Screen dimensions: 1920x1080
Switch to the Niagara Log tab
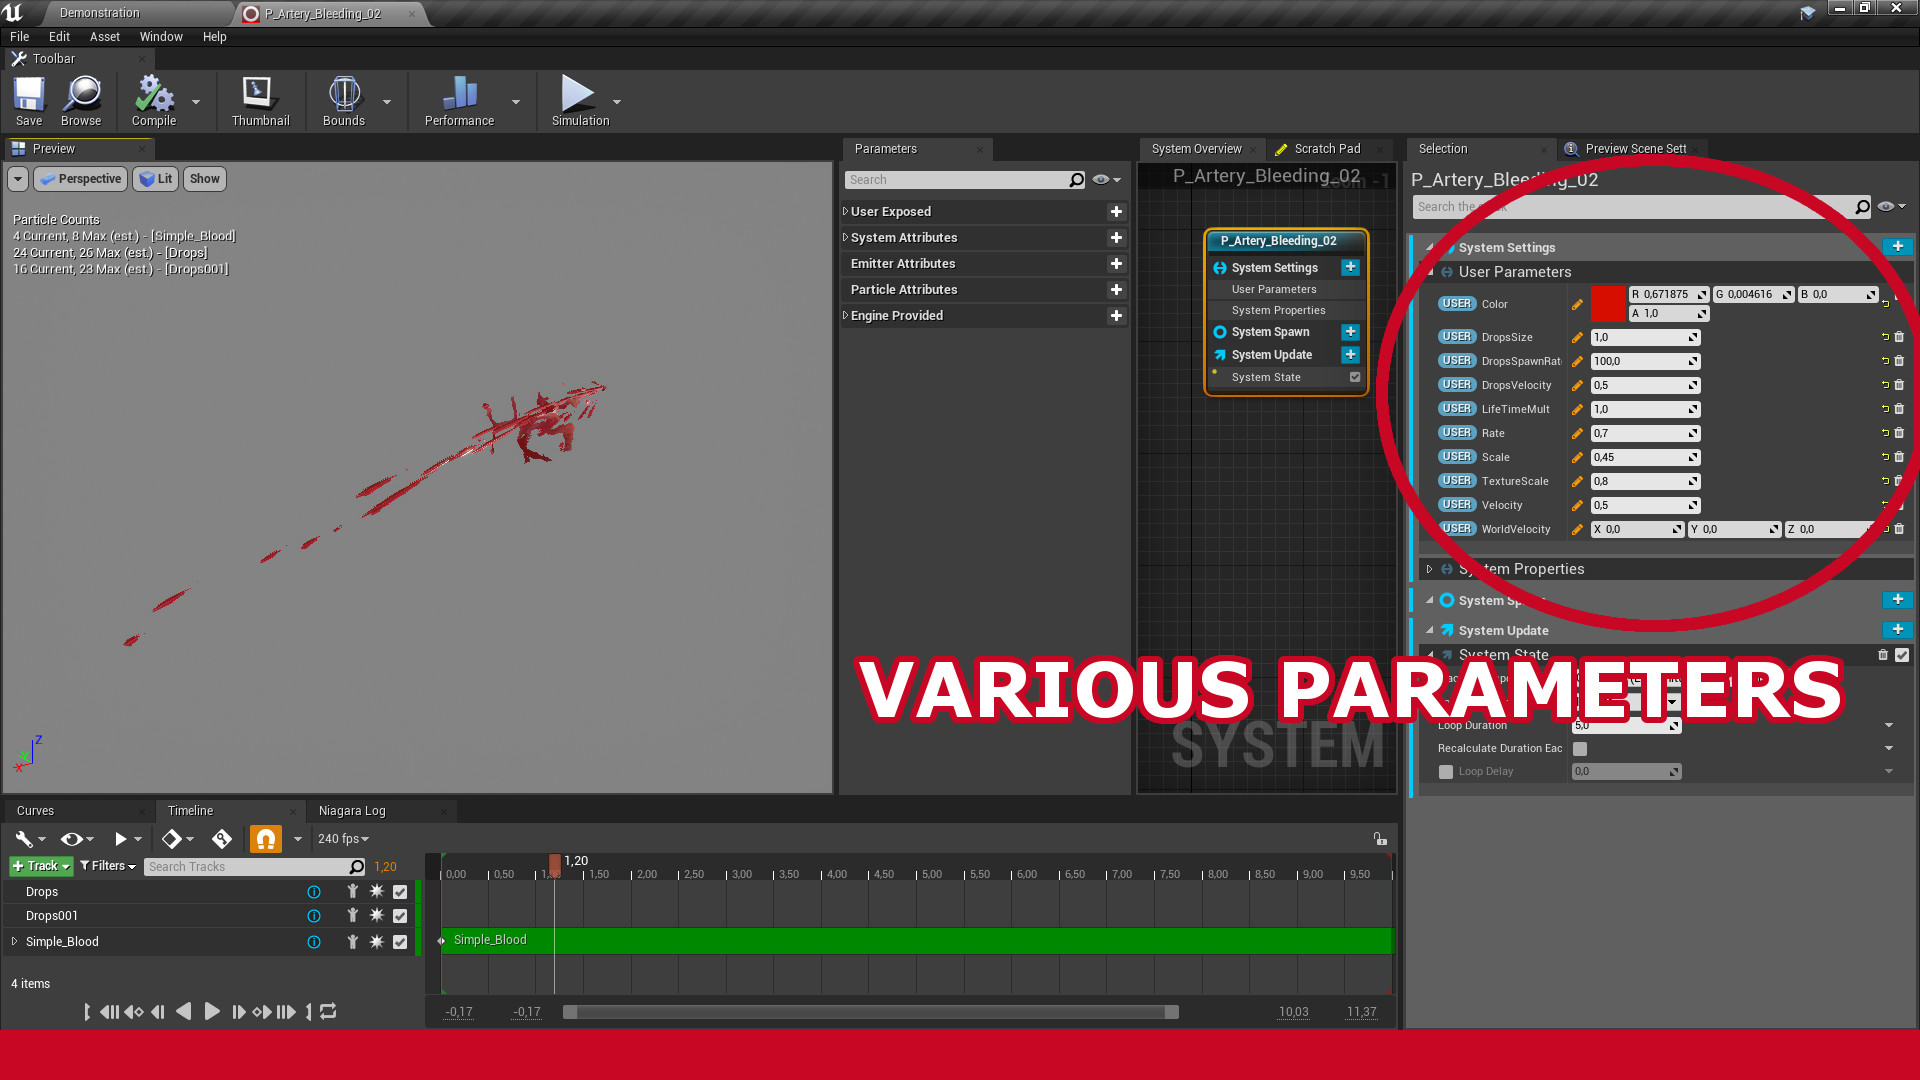352,811
